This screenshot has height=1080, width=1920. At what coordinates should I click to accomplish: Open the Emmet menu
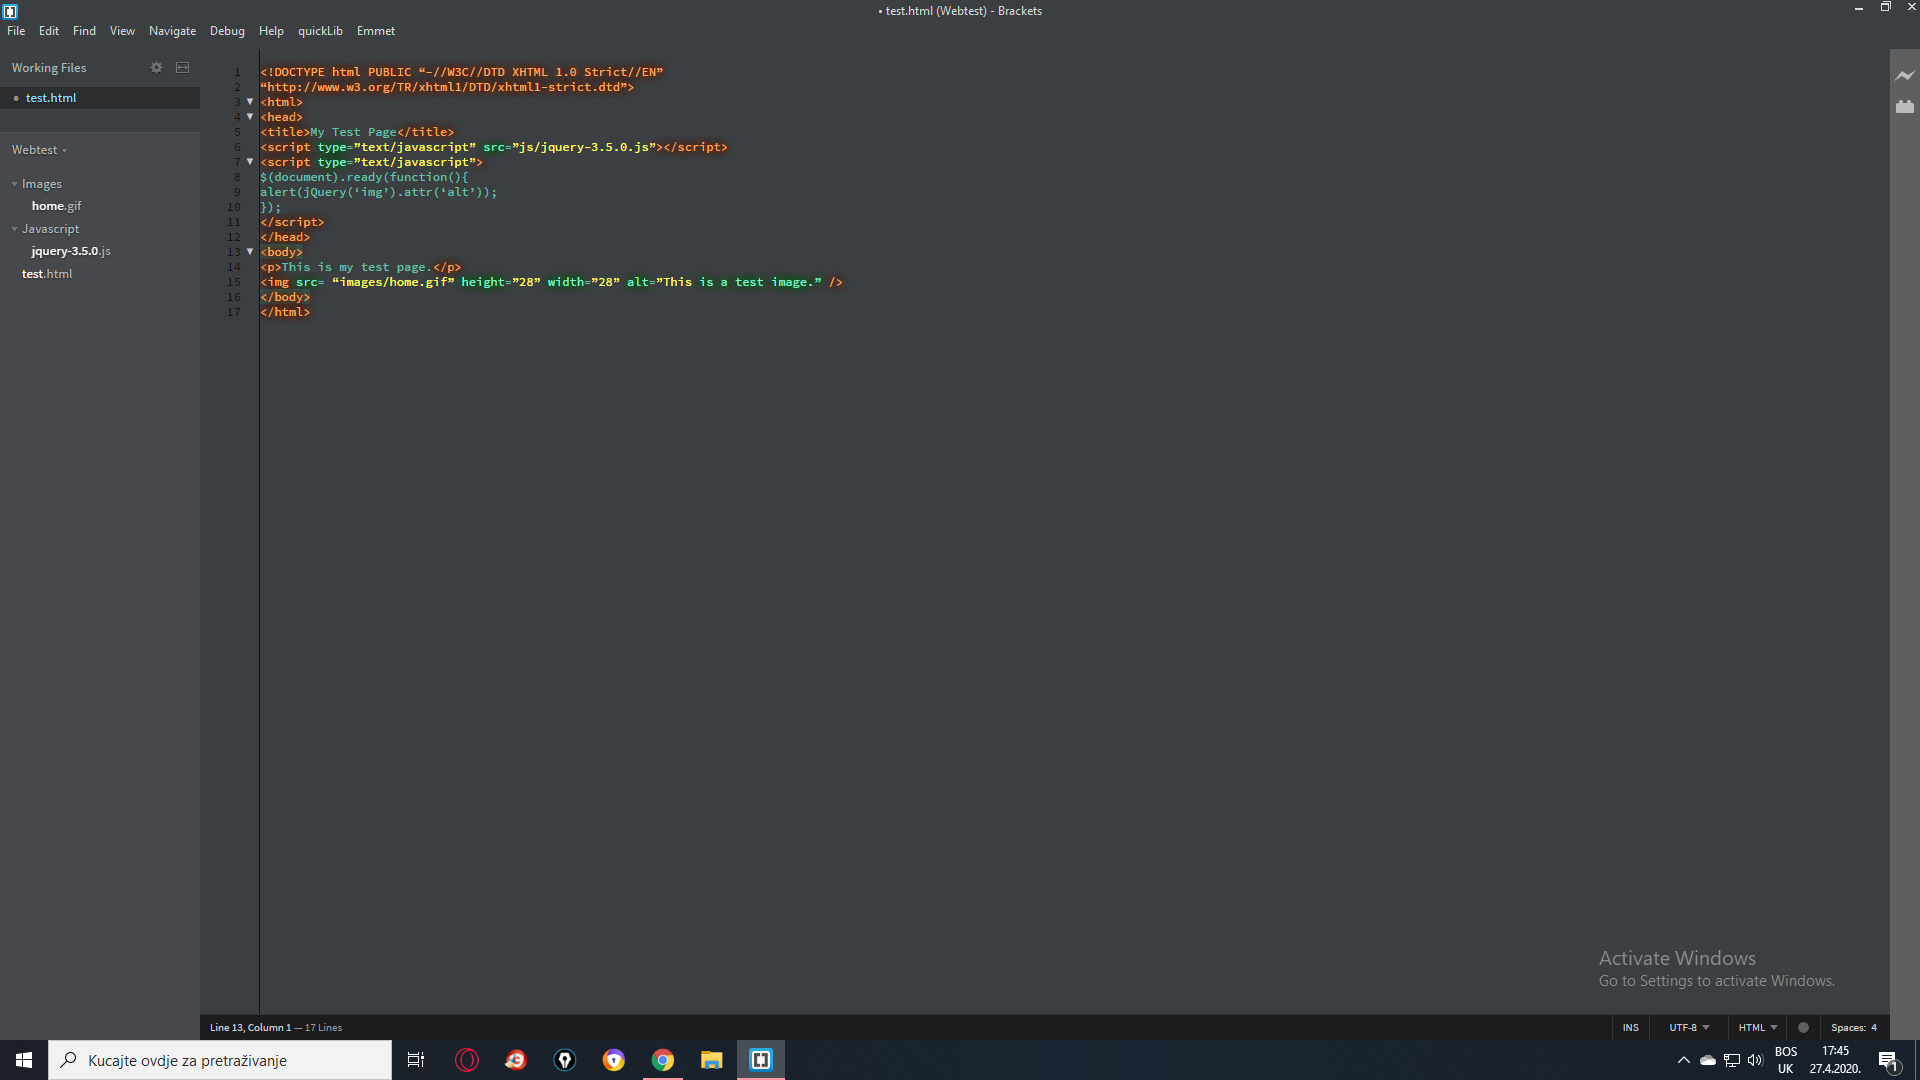[x=375, y=31]
